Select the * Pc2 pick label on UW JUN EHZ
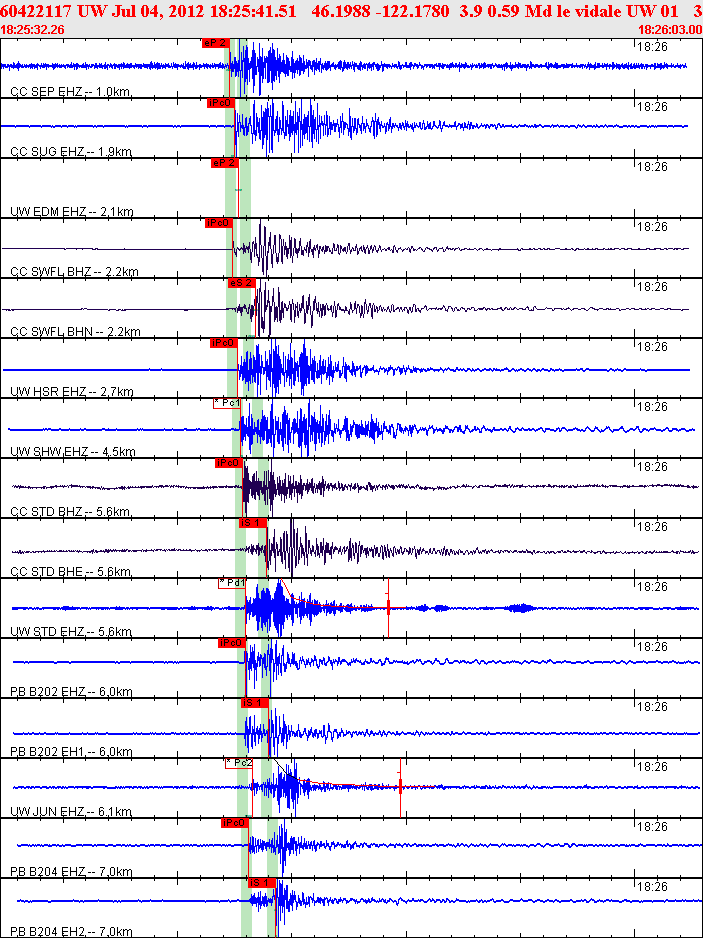Image resolution: width=703 pixels, height=938 pixels. click(239, 763)
